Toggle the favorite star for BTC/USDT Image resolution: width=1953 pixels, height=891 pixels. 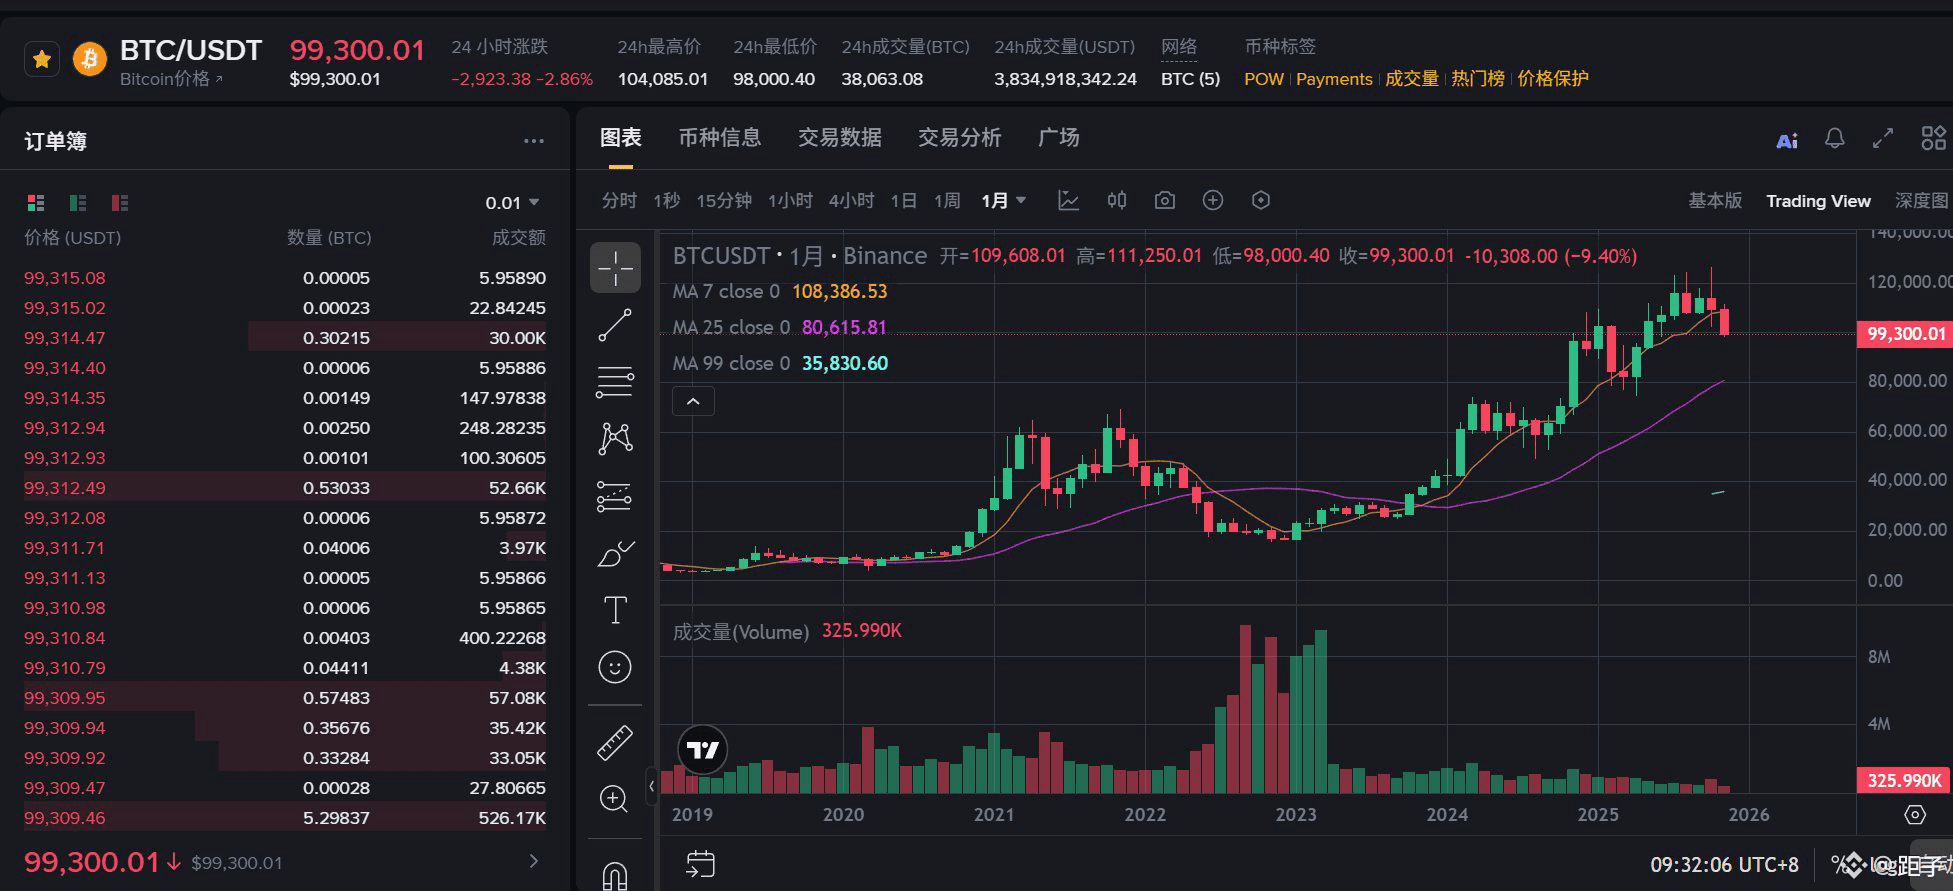[x=42, y=60]
